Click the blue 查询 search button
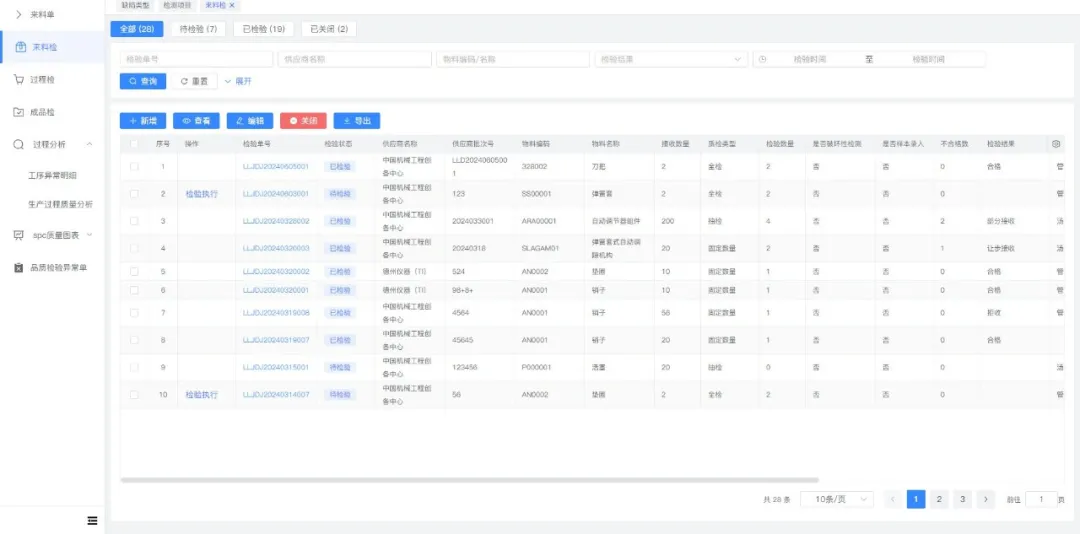Image resolution: width=1080 pixels, height=534 pixels. click(x=143, y=81)
